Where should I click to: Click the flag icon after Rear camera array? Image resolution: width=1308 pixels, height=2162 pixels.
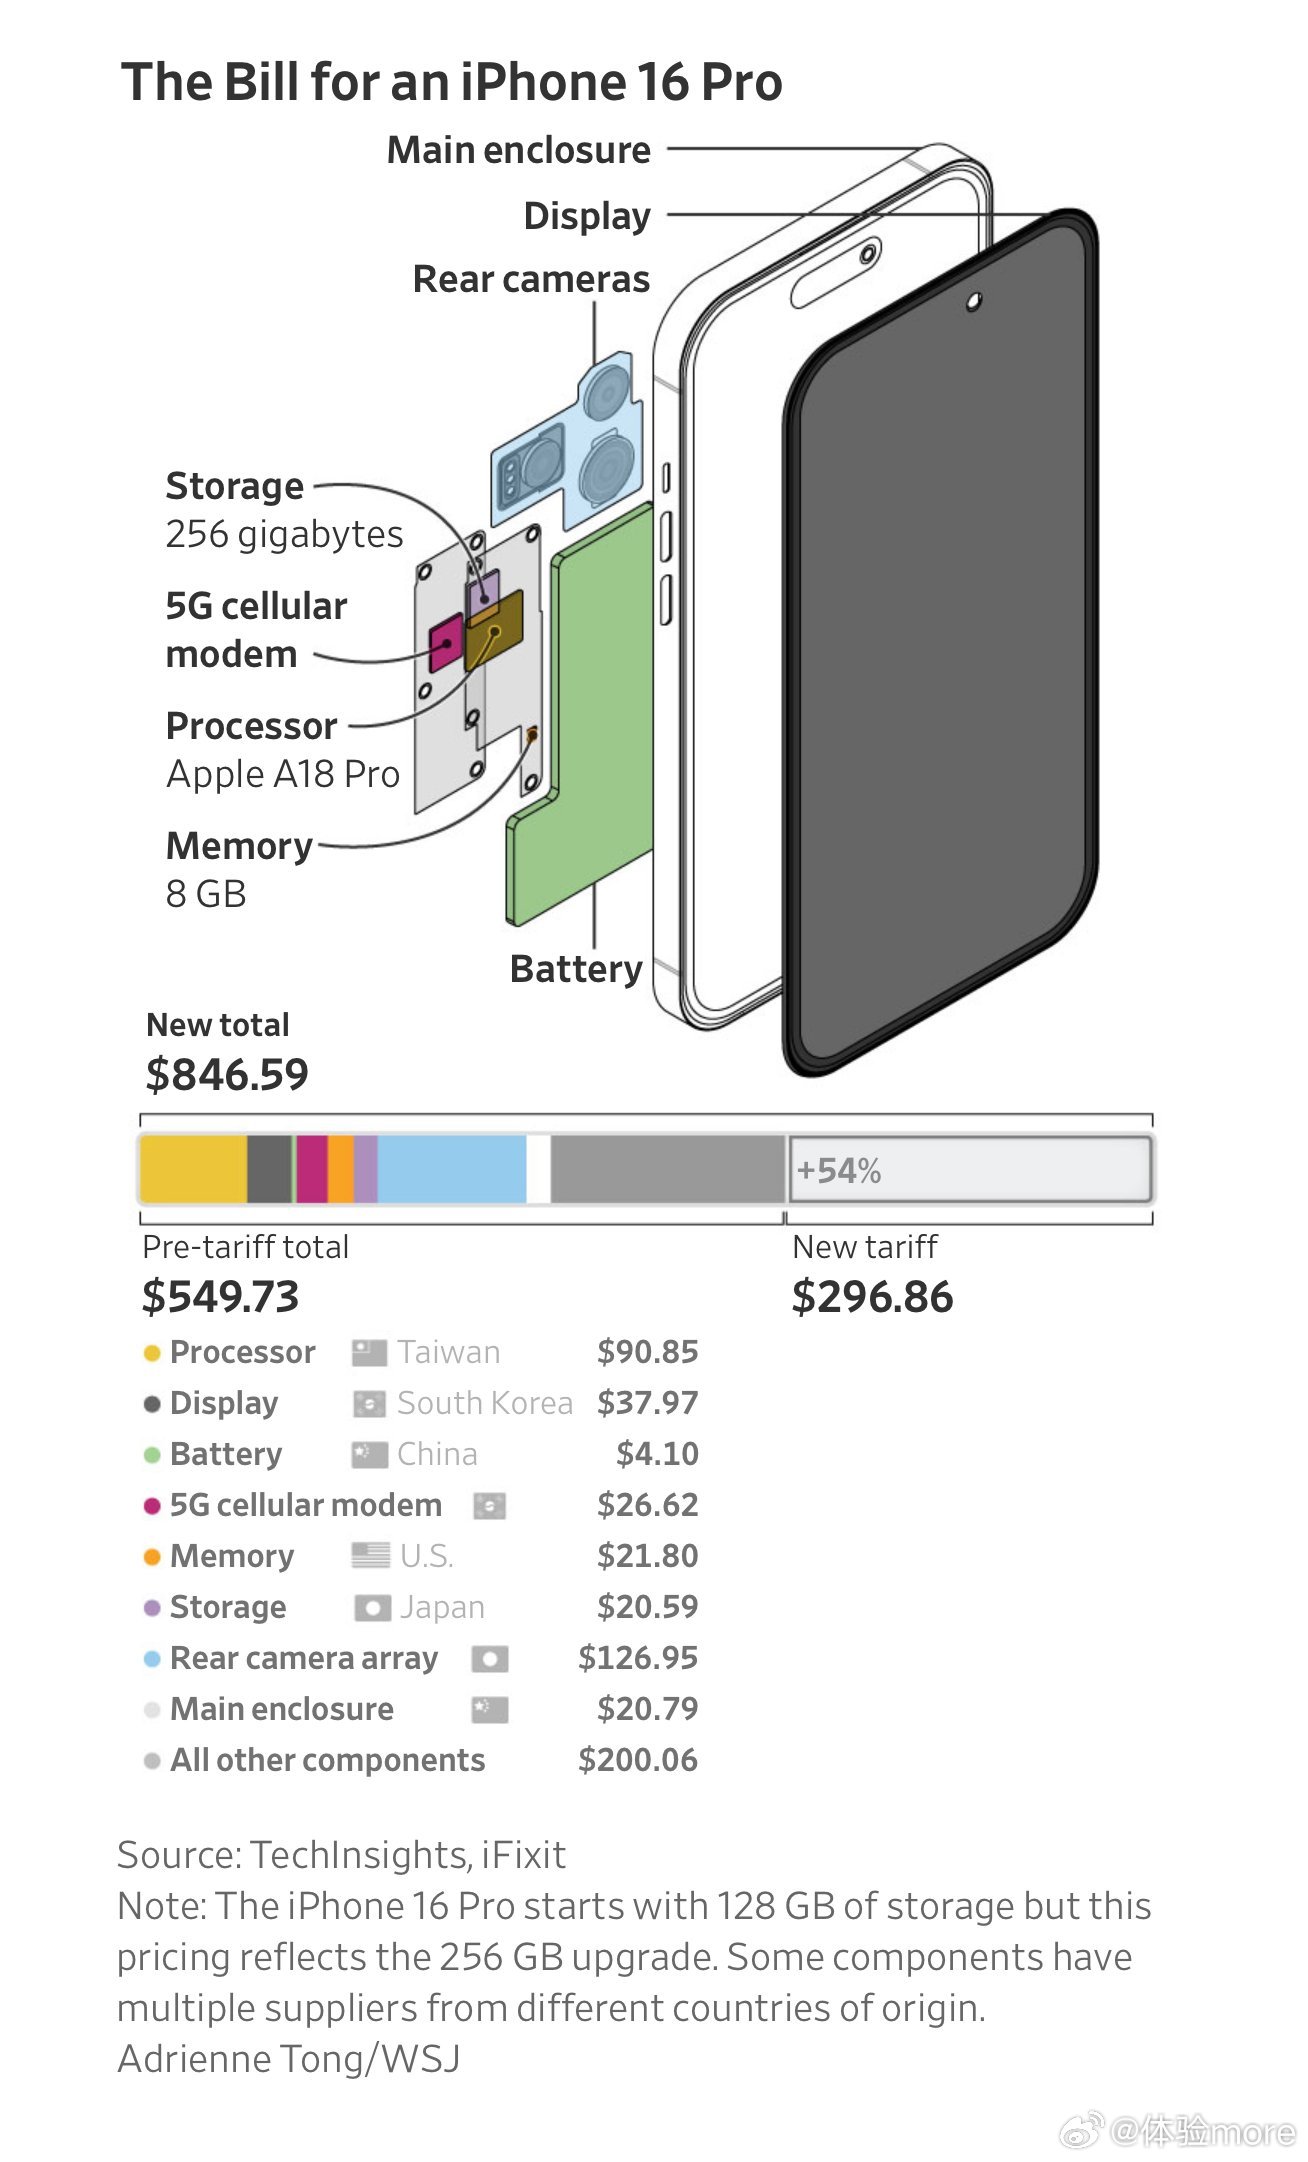point(490,1659)
